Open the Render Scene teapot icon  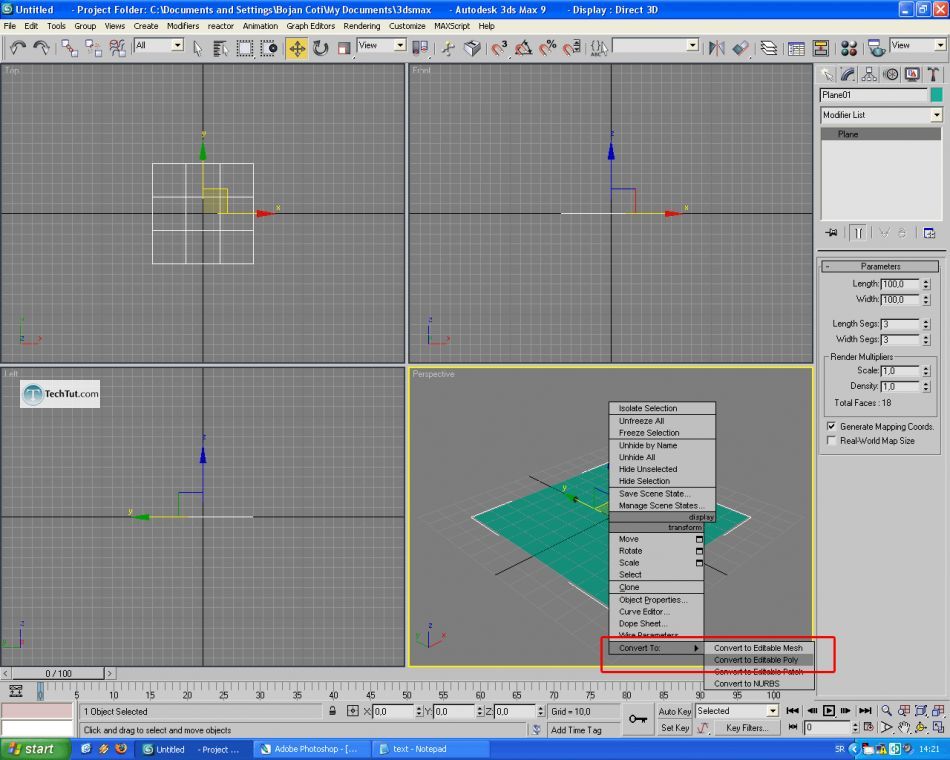pyautogui.click(x=876, y=48)
